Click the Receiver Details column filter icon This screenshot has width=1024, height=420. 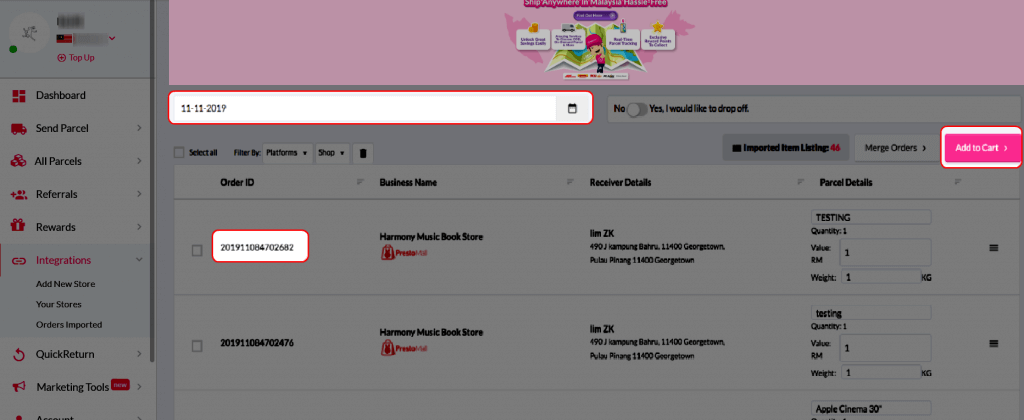(x=799, y=182)
